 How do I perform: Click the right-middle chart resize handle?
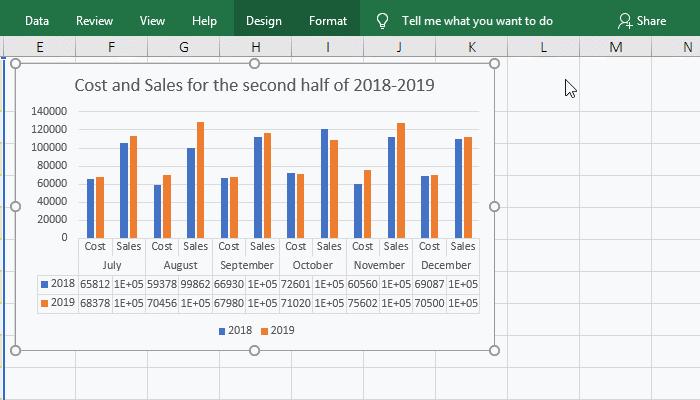[x=495, y=206]
